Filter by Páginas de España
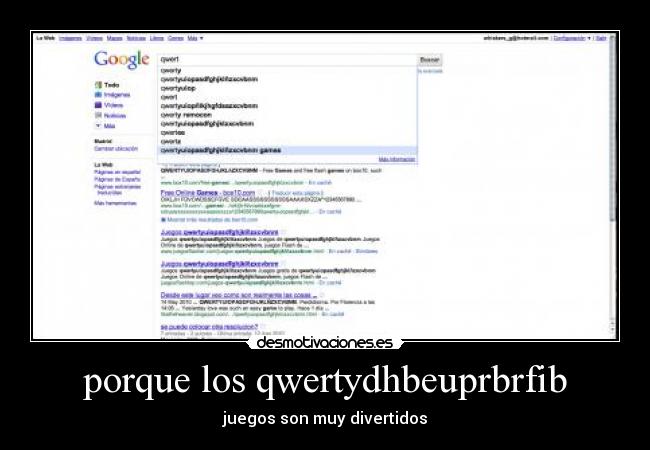The image size is (650, 450). tap(117, 179)
